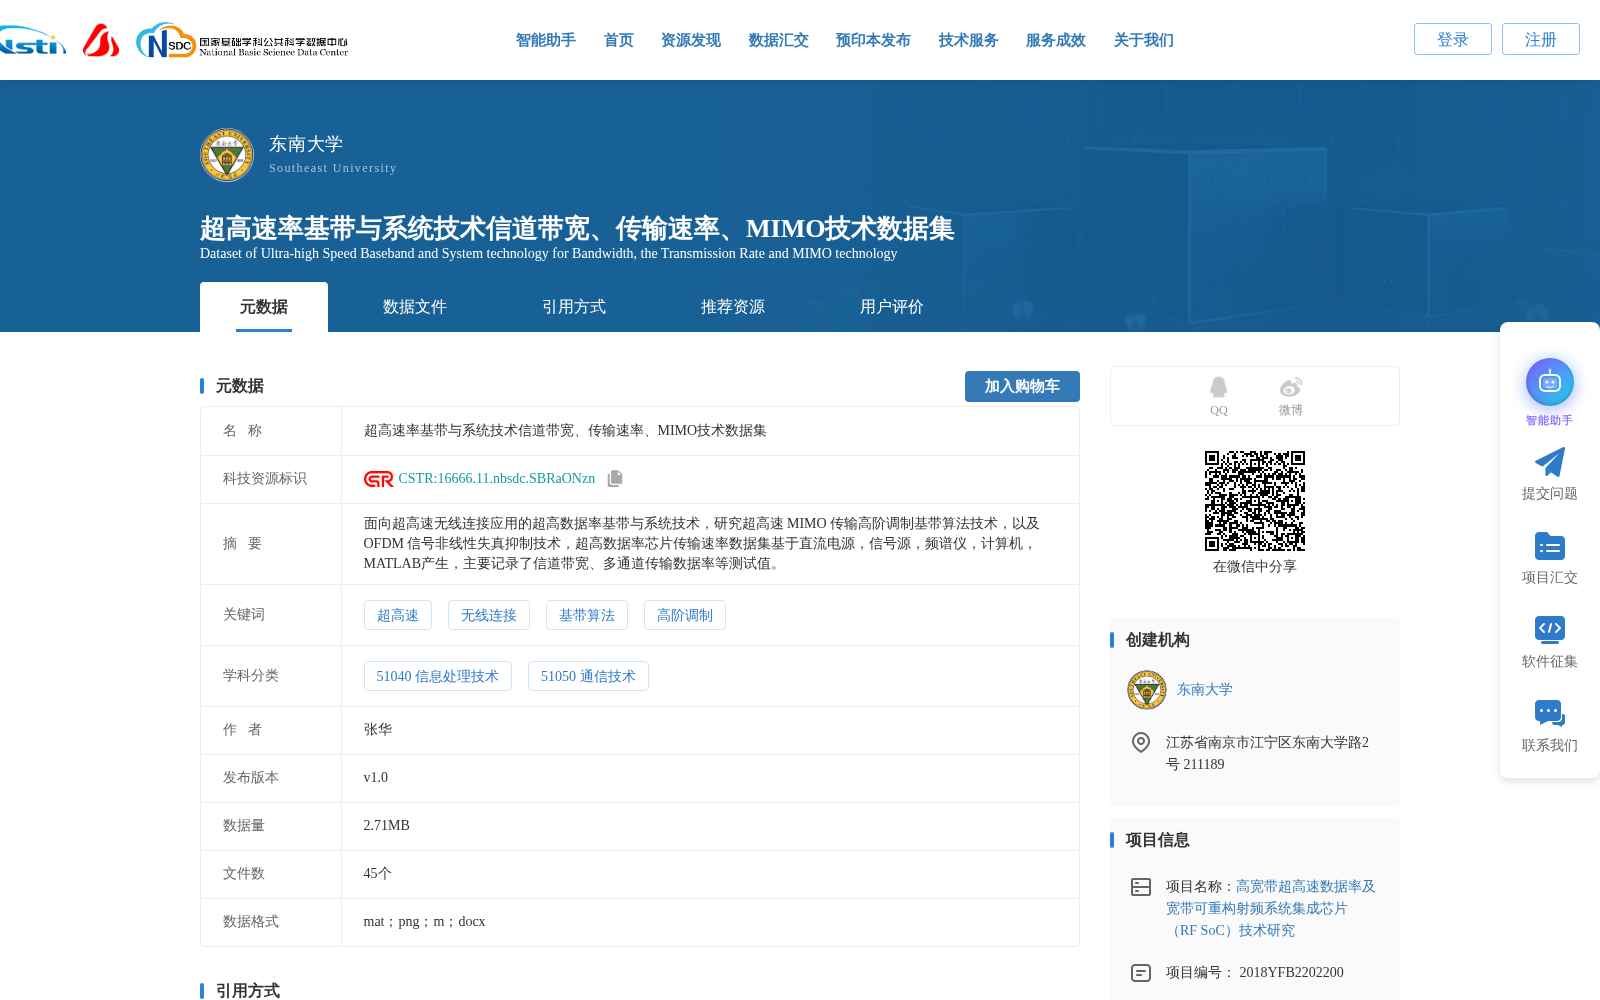This screenshot has height=1000, width=1600.
Task: Click the 超高速 keyword tag
Action: click(x=398, y=615)
